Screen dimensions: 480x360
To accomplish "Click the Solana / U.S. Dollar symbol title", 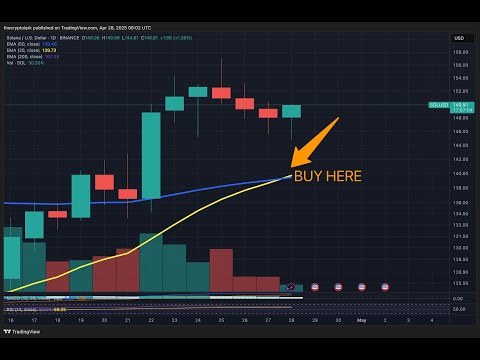I will tap(43, 38).
